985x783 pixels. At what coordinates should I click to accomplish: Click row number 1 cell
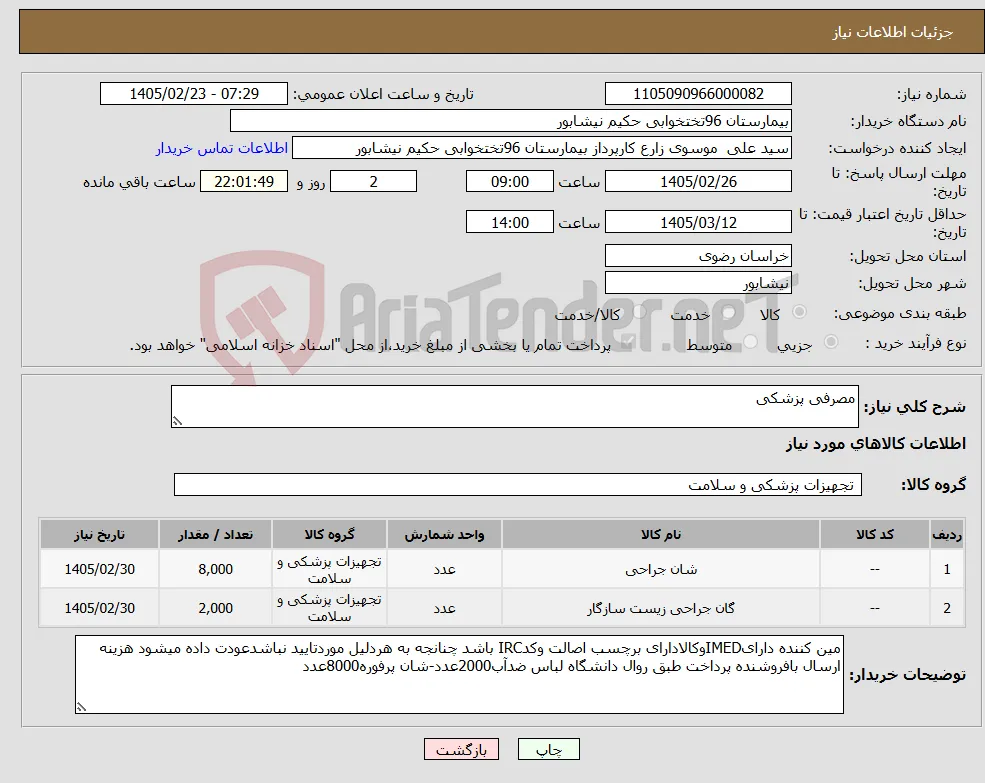[947, 569]
